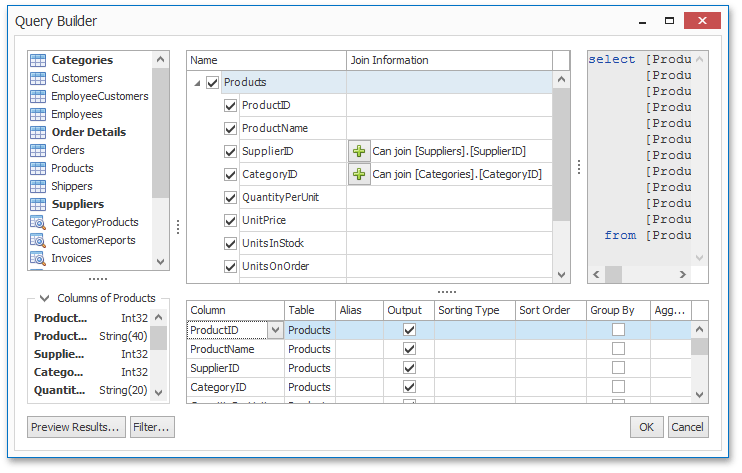Viewport: 742px width, 473px height.
Task: Click the Alias column header
Action: point(359,310)
